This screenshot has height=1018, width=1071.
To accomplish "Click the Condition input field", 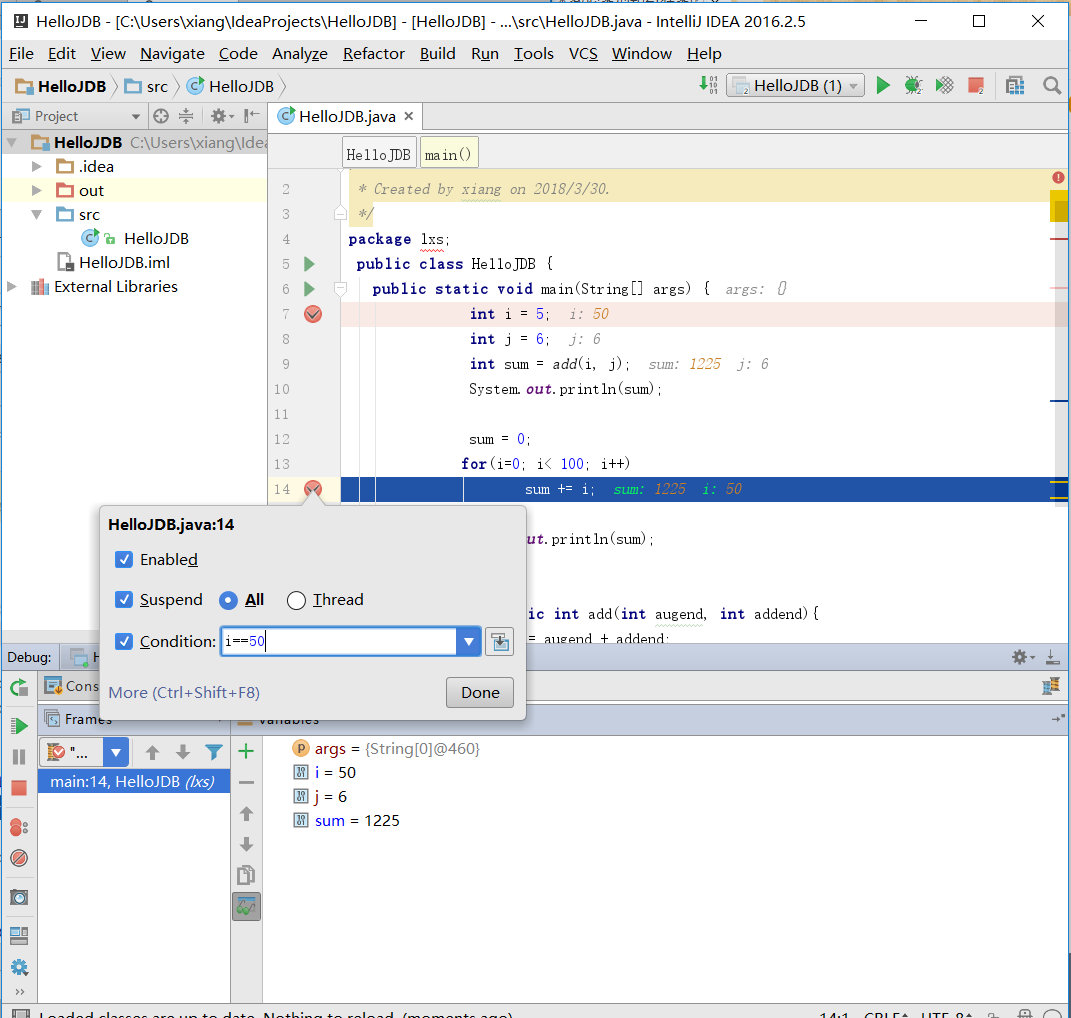I will pos(339,642).
